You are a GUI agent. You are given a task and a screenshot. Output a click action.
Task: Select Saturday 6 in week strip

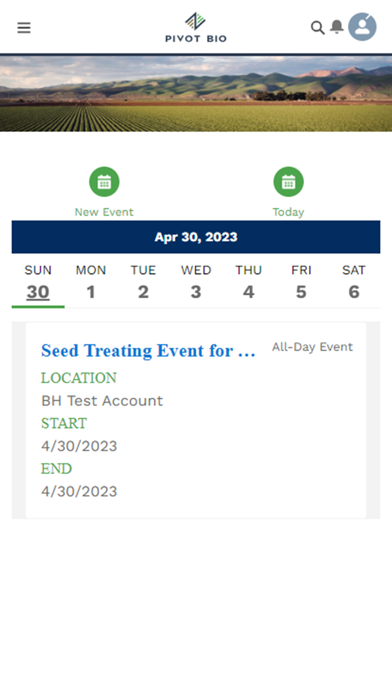354,282
